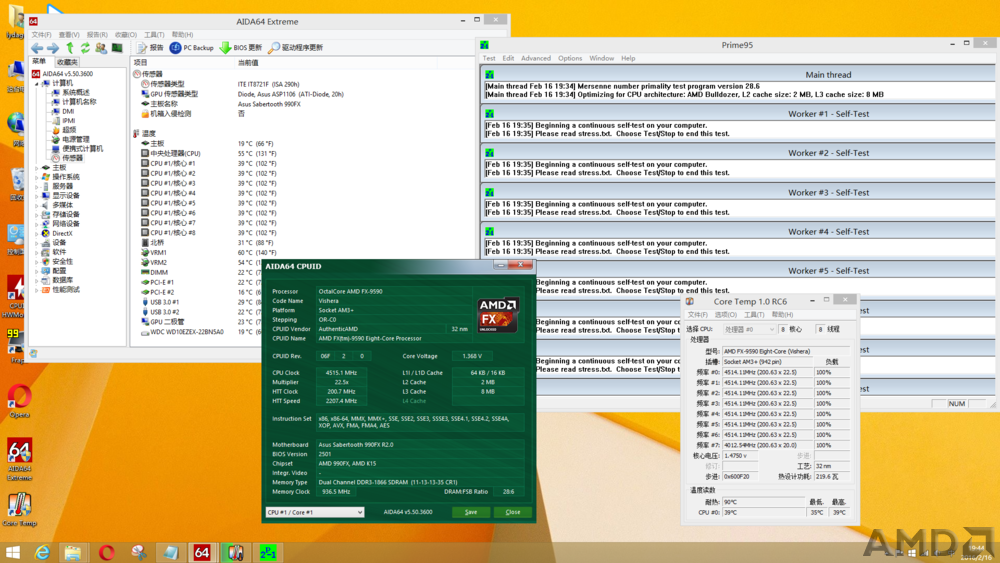Screen dimensions: 1000x563
Task: Open the Windows Start button
Action: coord(13,552)
